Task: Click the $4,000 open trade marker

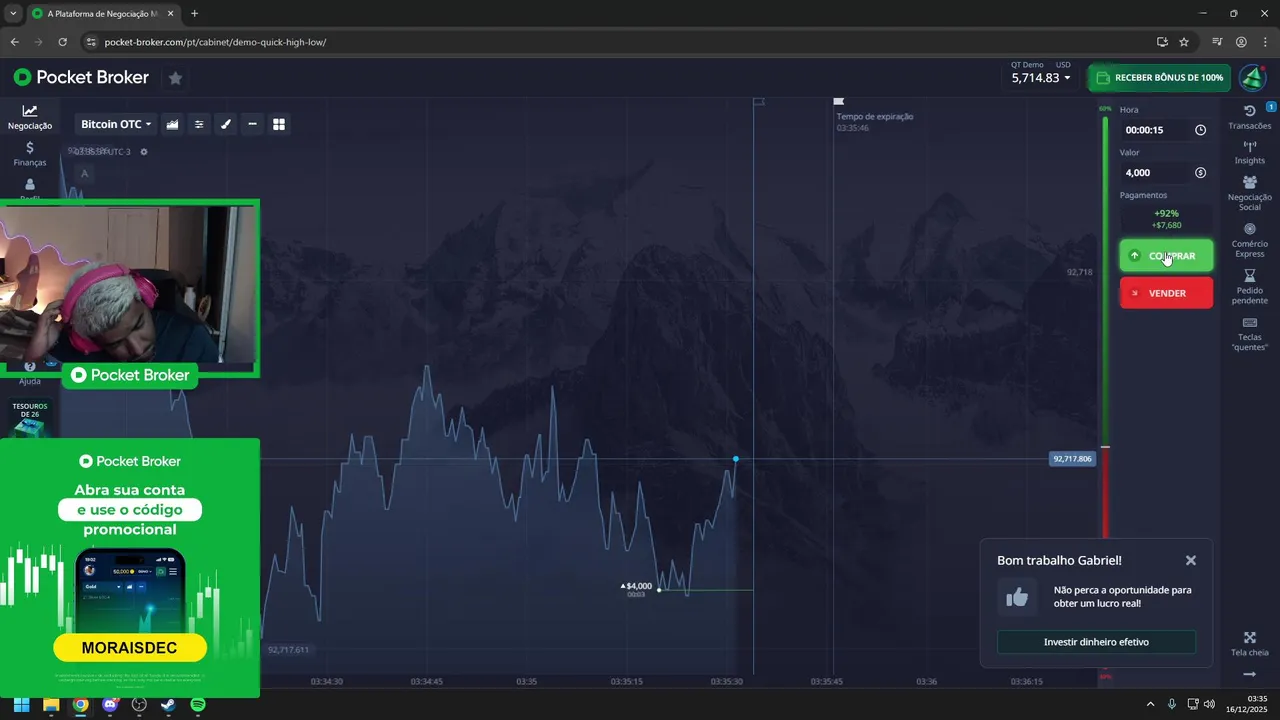Action: click(637, 586)
